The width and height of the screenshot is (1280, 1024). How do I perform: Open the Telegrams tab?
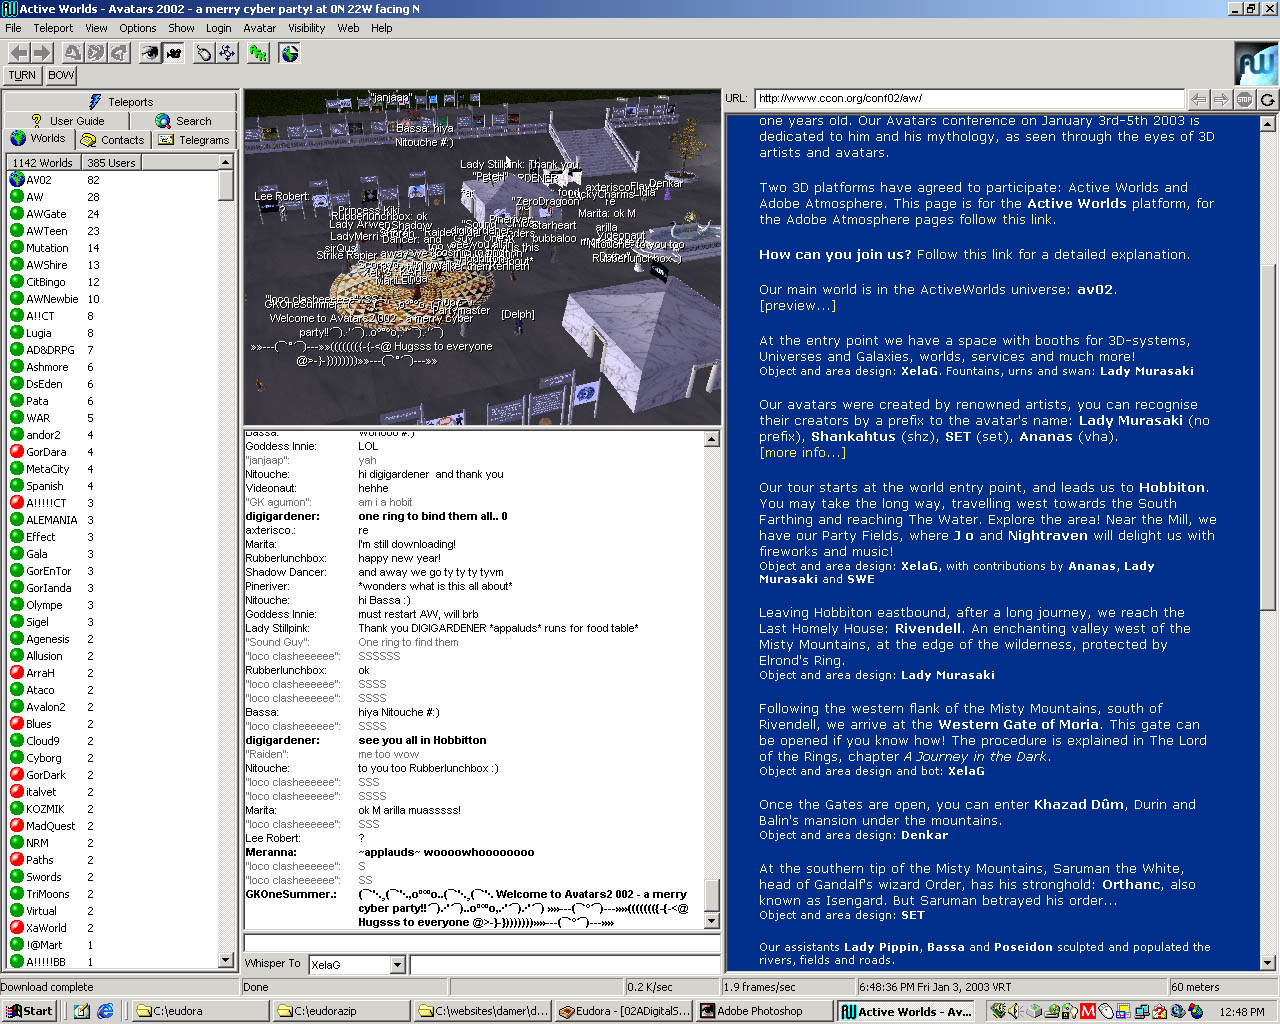(195, 140)
